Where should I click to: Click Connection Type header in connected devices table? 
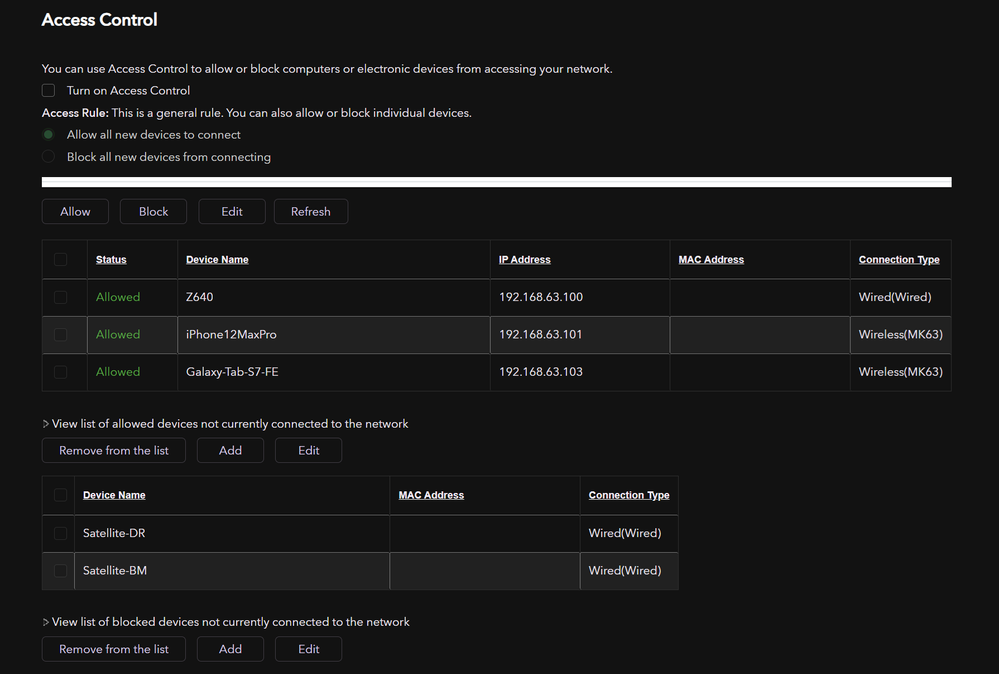[x=898, y=260]
